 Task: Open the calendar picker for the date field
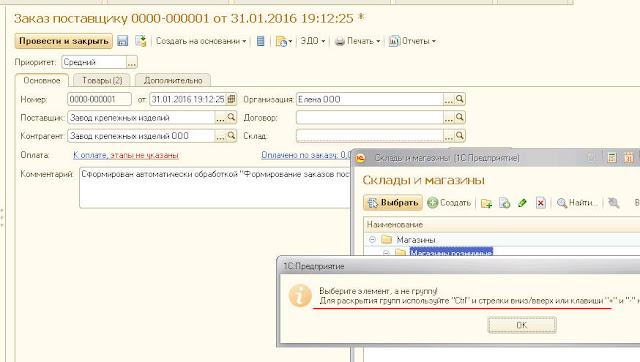(231, 99)
